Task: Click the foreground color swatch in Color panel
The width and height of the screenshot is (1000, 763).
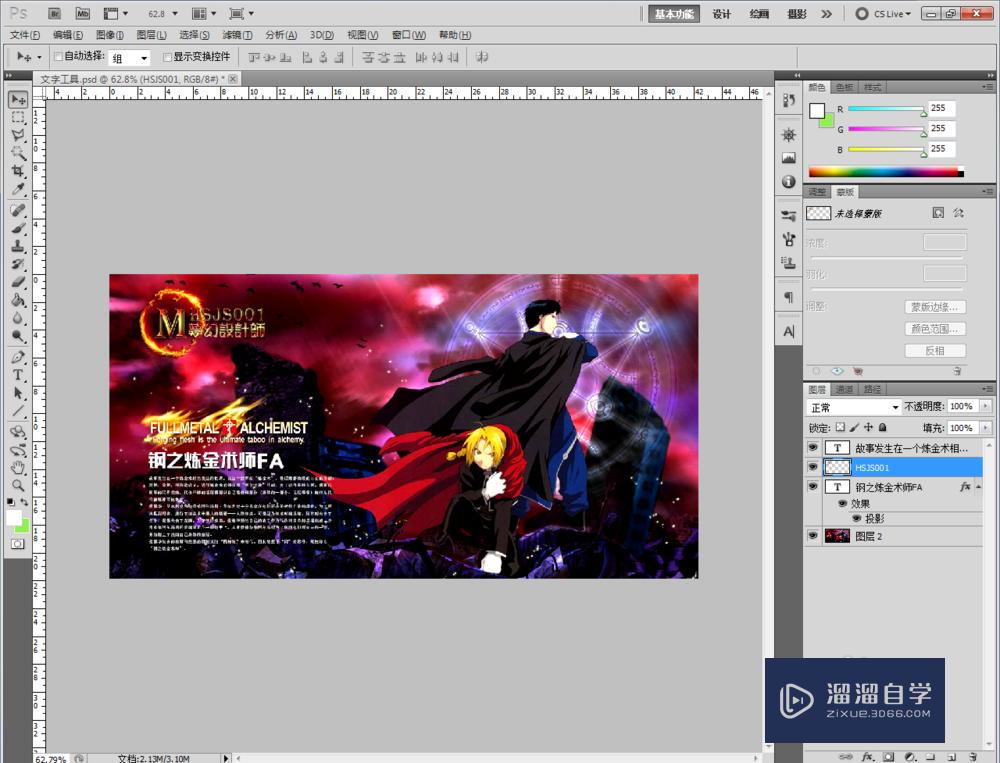Action: pyautogui.click(x=817, y=110)
